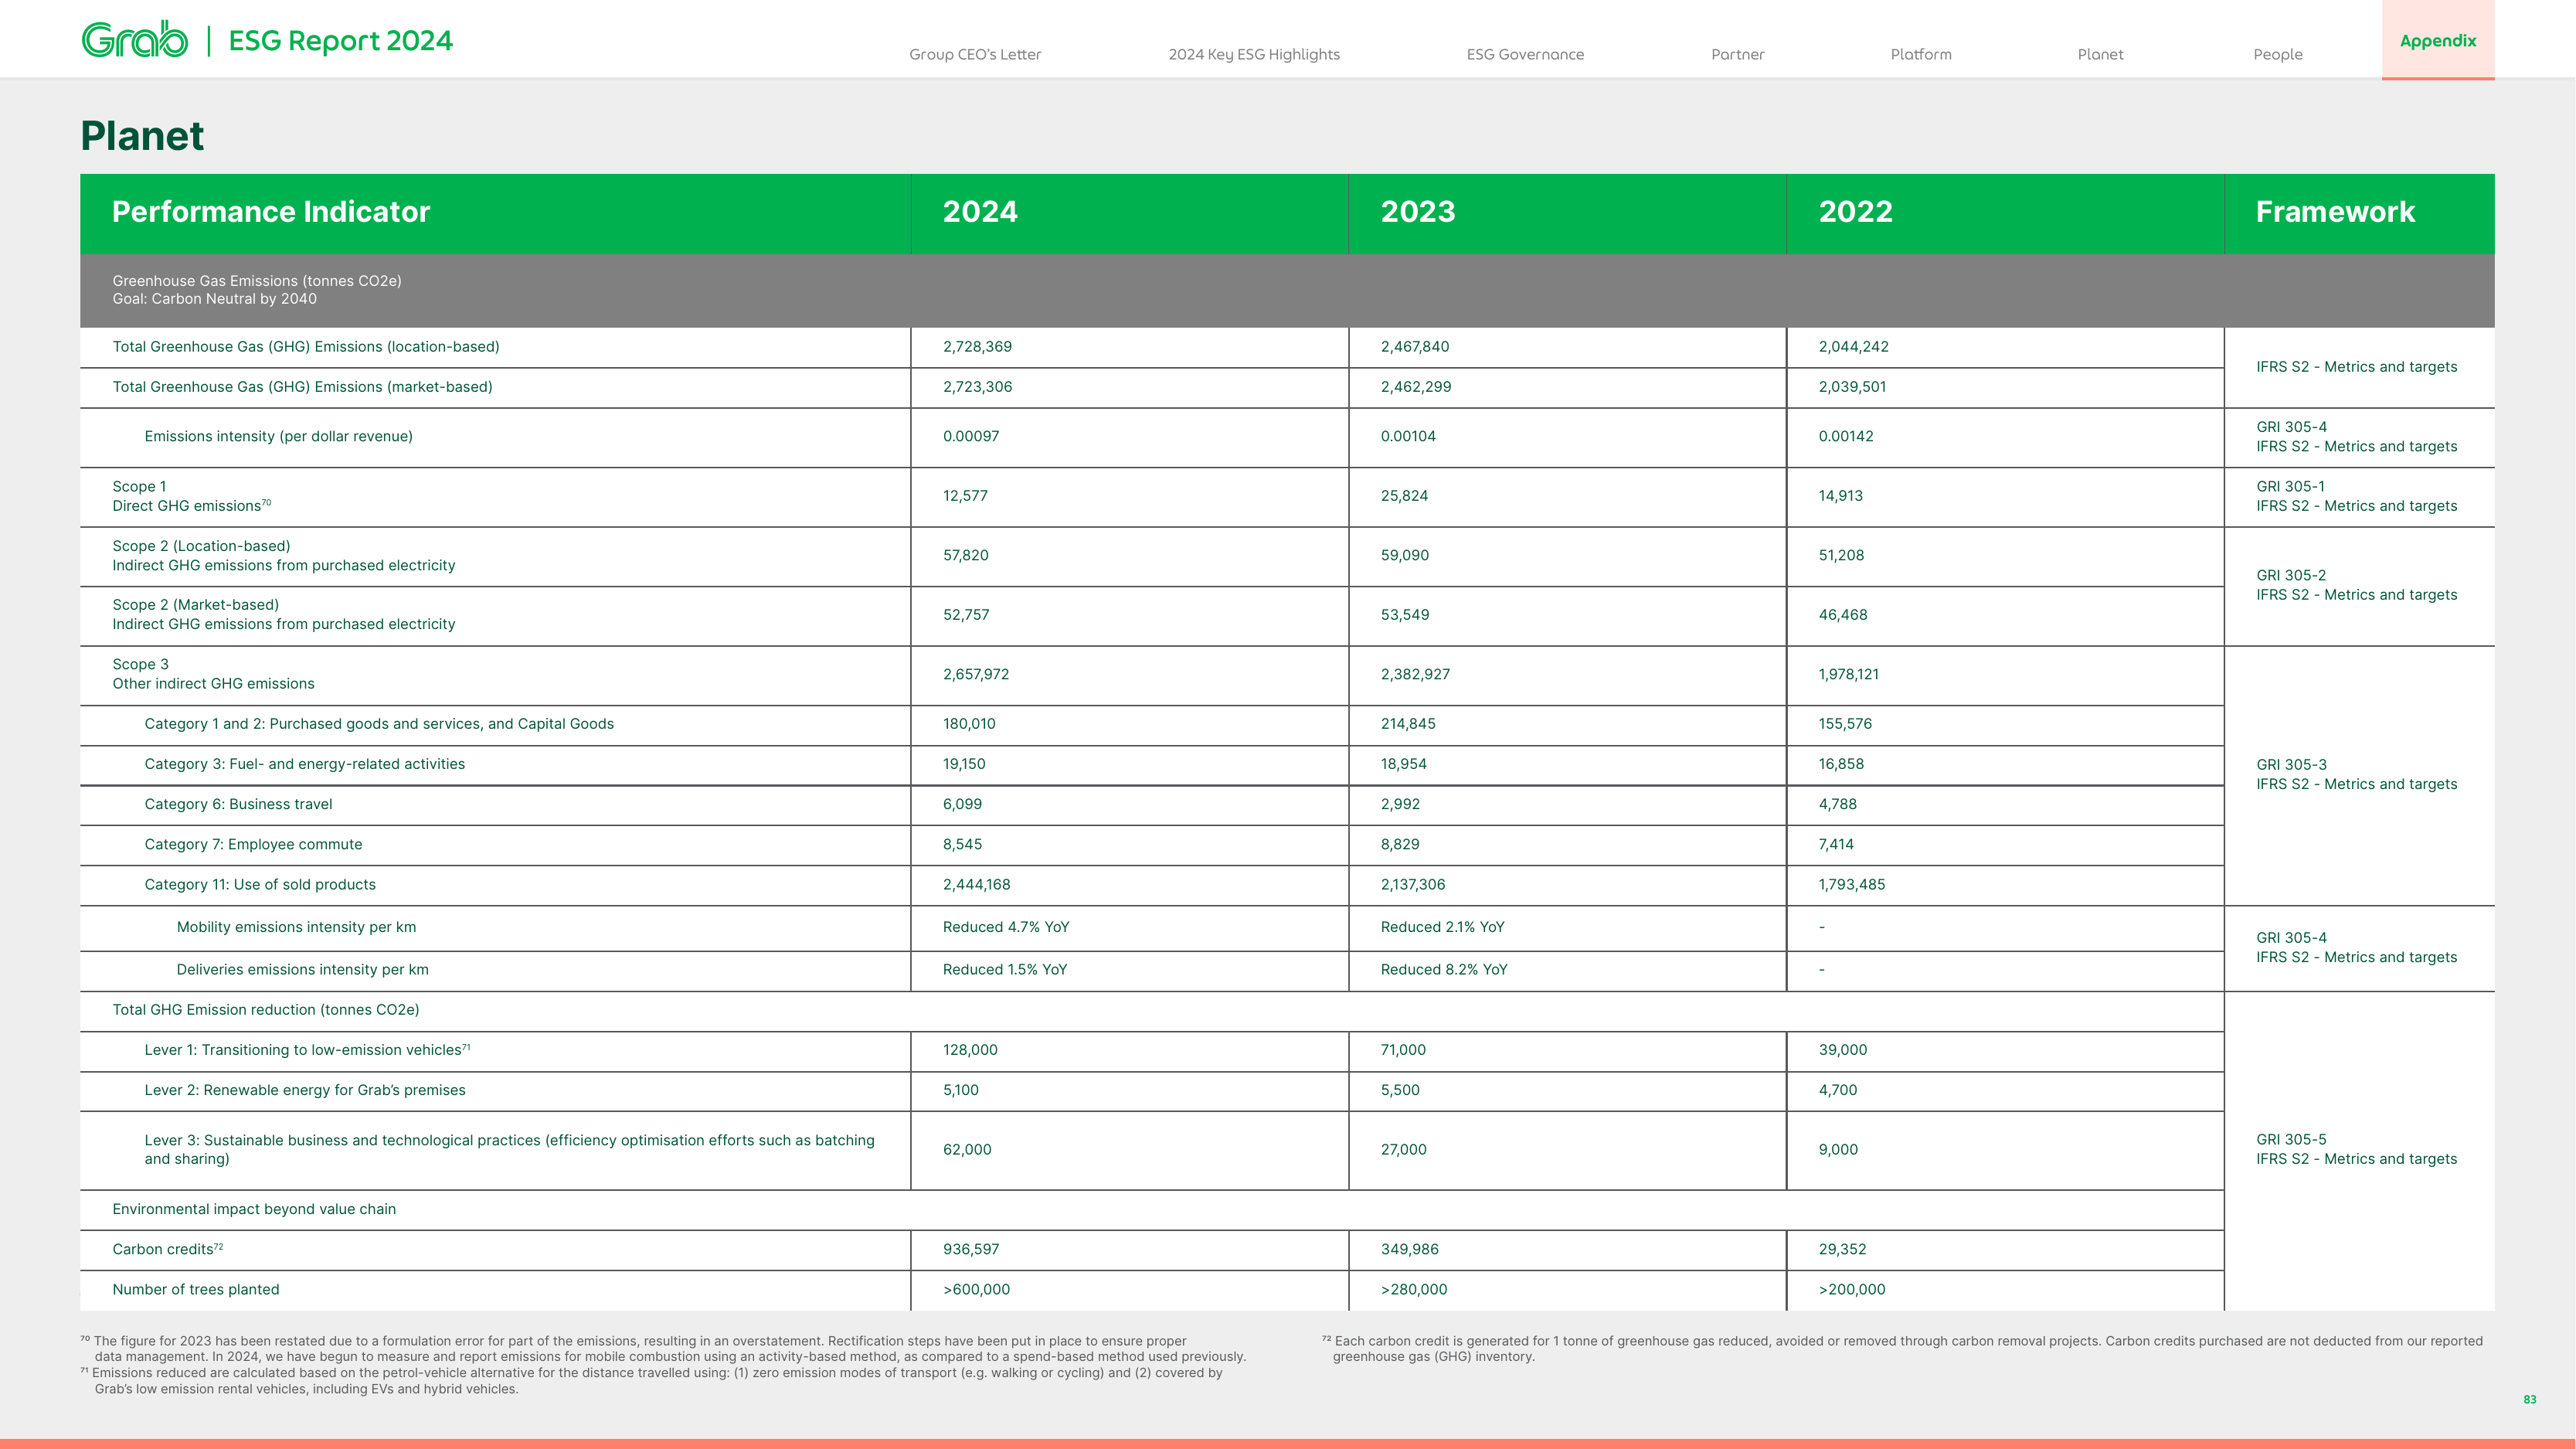Click Carbon credits value 936,597
The height and width of the screenshot is (1449, 2576).
point(971,1249)
